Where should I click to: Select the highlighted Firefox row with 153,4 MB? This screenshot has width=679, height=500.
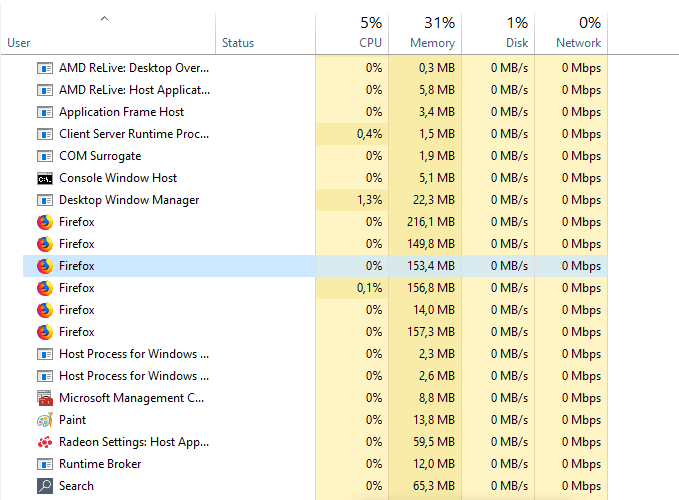tap(315, 266)
